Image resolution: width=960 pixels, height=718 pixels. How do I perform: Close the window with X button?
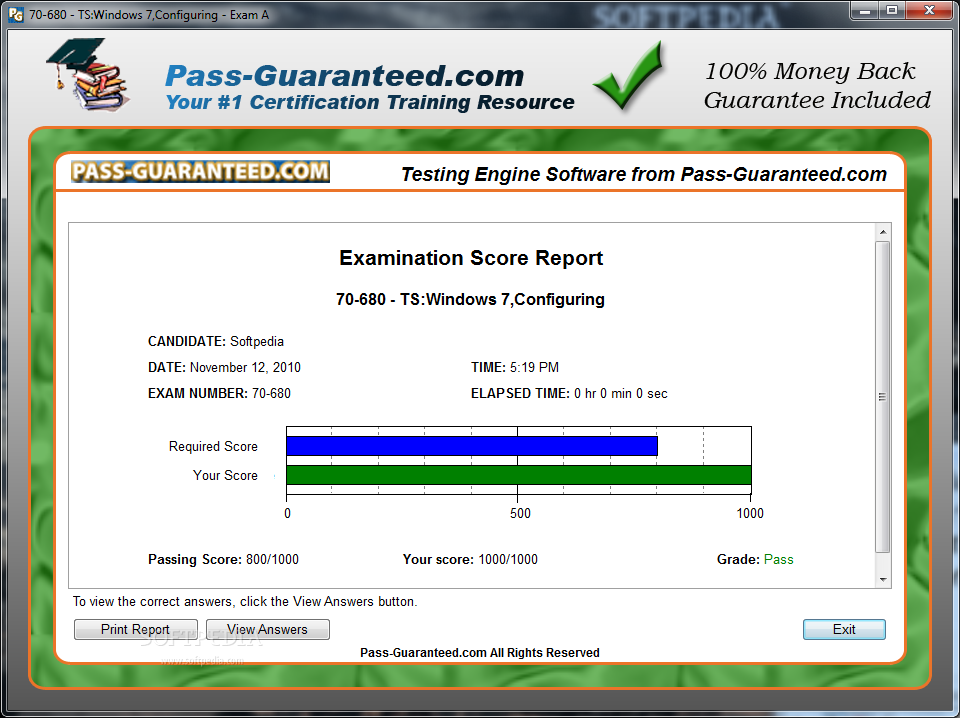[x=929, y=10]
